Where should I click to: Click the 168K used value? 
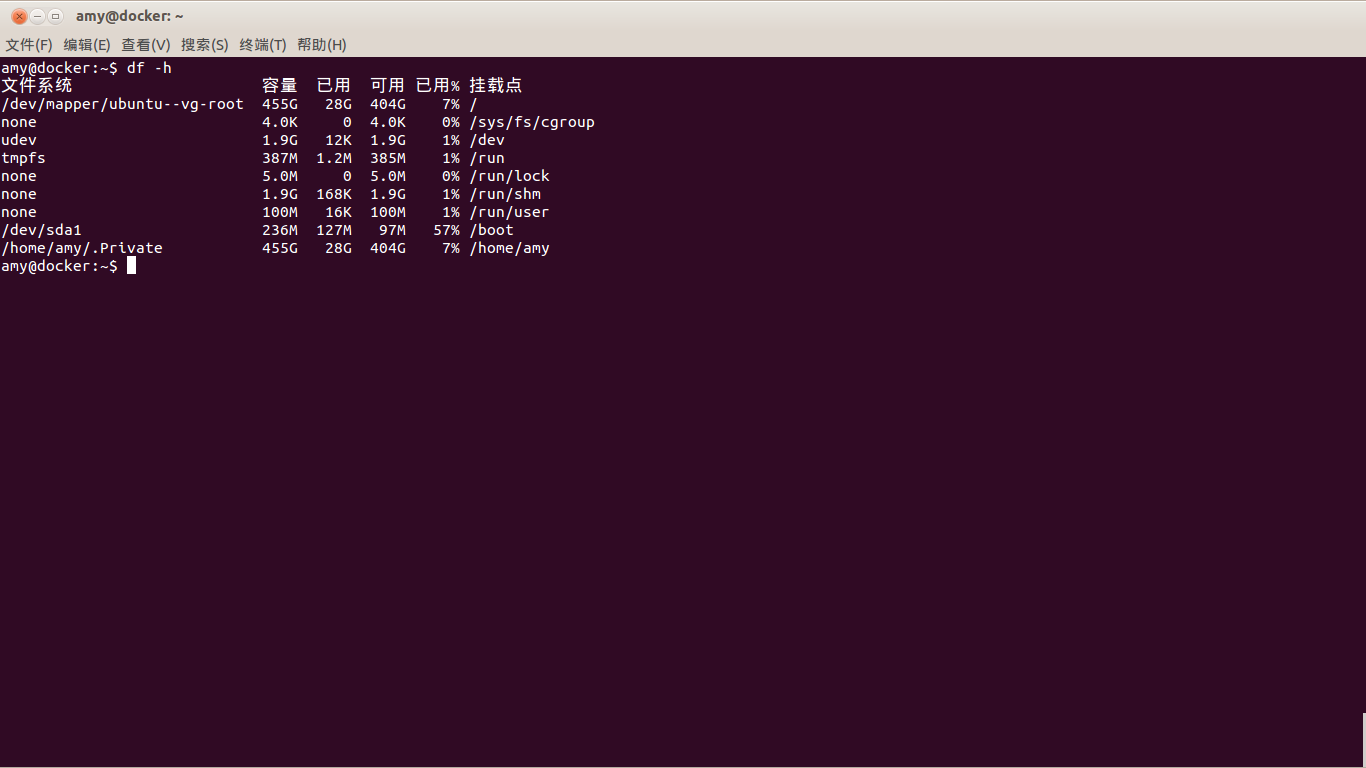tap(334, 194)
